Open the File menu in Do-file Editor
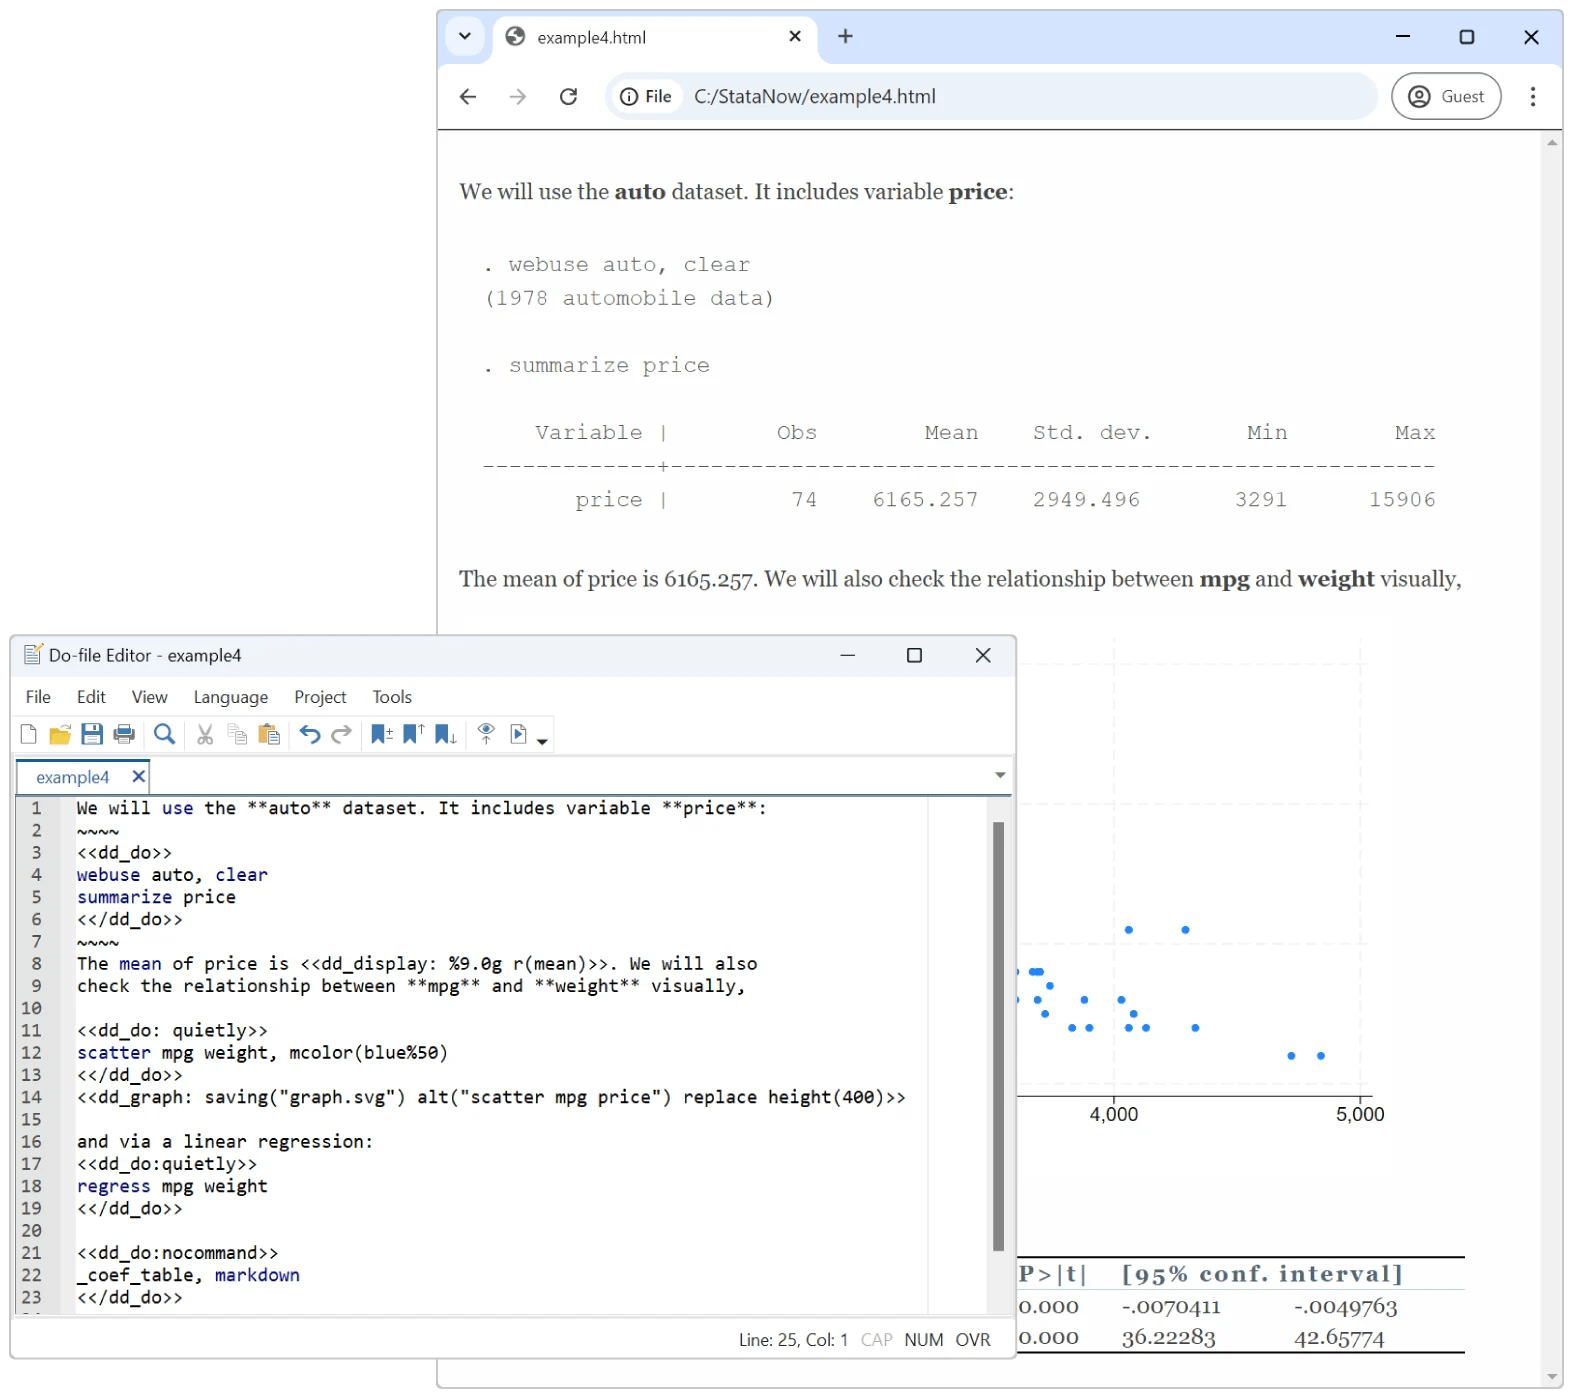 pyautogui.click(x=38, y=697)
